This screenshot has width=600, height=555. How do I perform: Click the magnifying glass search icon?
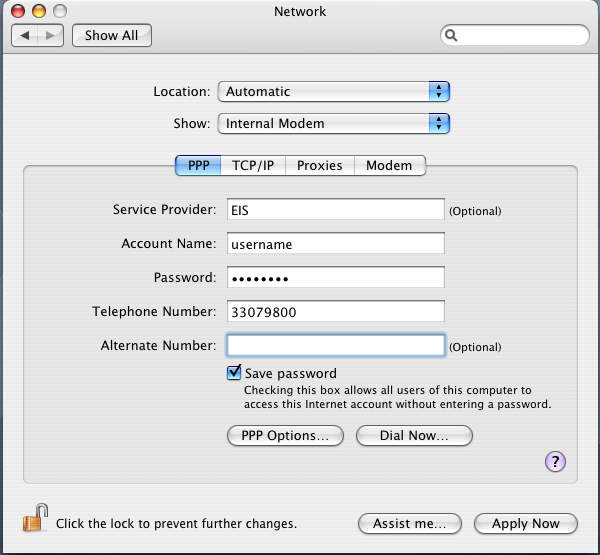452,35
